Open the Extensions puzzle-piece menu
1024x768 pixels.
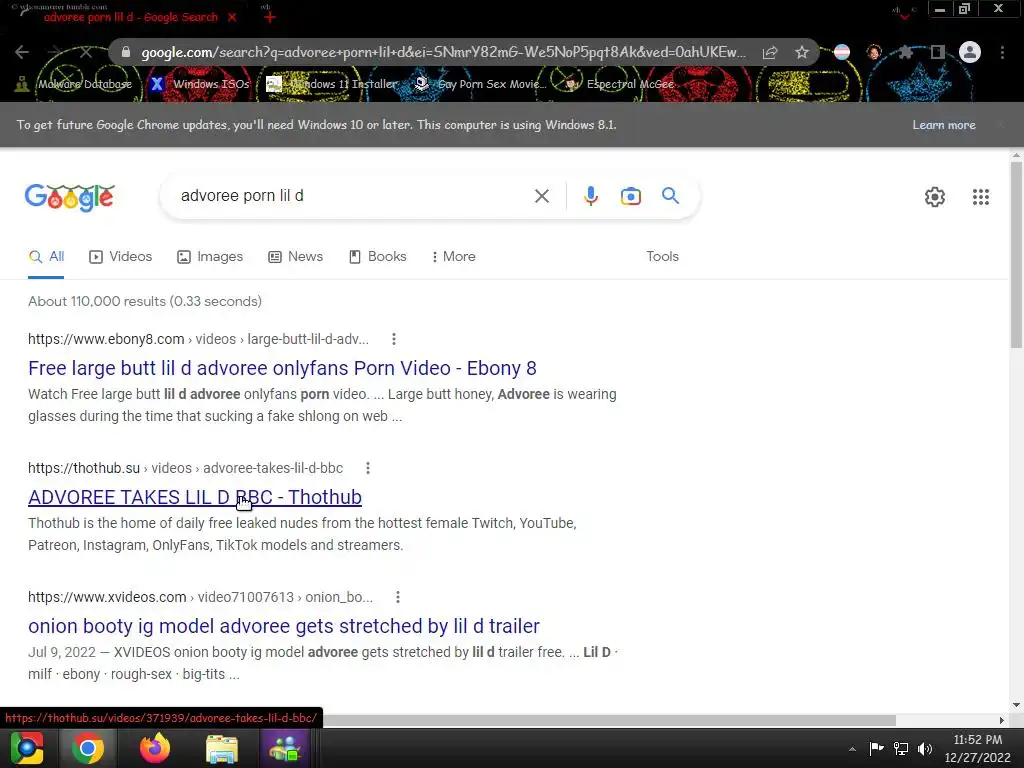[906, 52]
